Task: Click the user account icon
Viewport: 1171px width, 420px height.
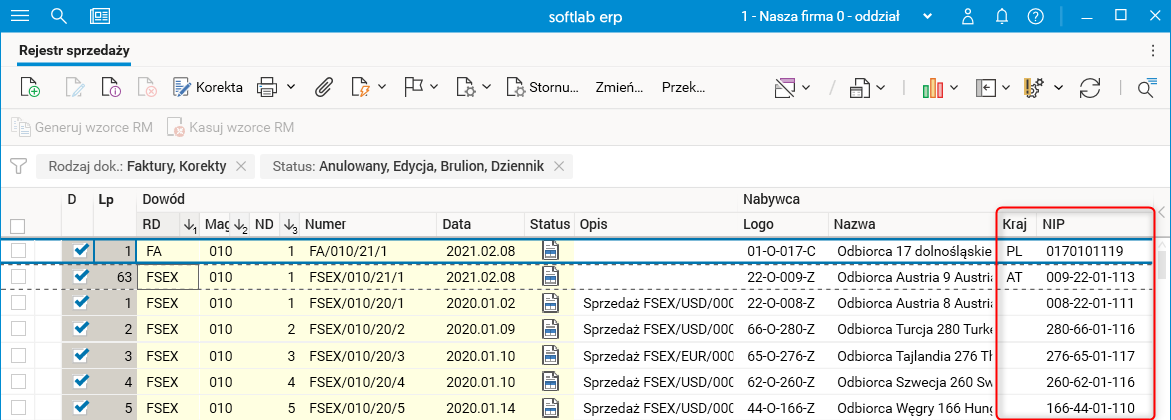Action: click(968, 16)
